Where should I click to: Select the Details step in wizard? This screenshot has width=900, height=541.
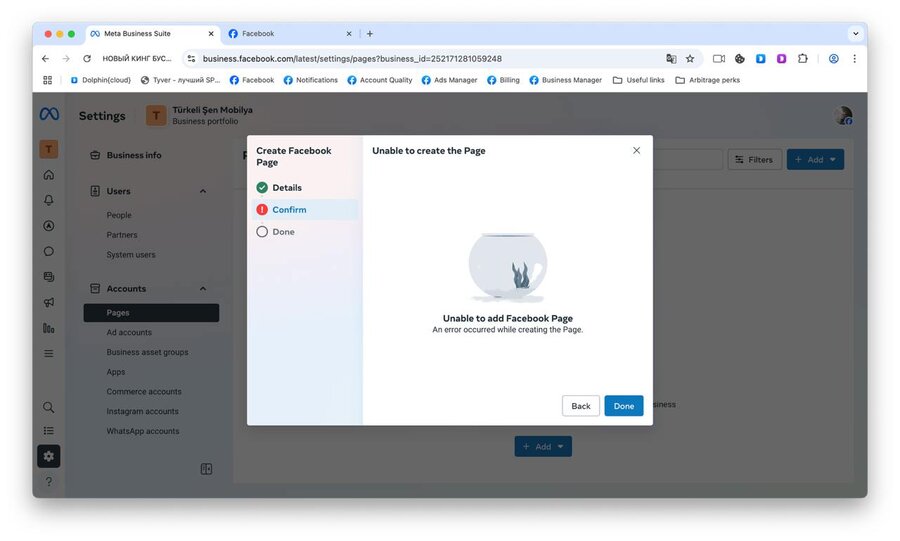286,188
